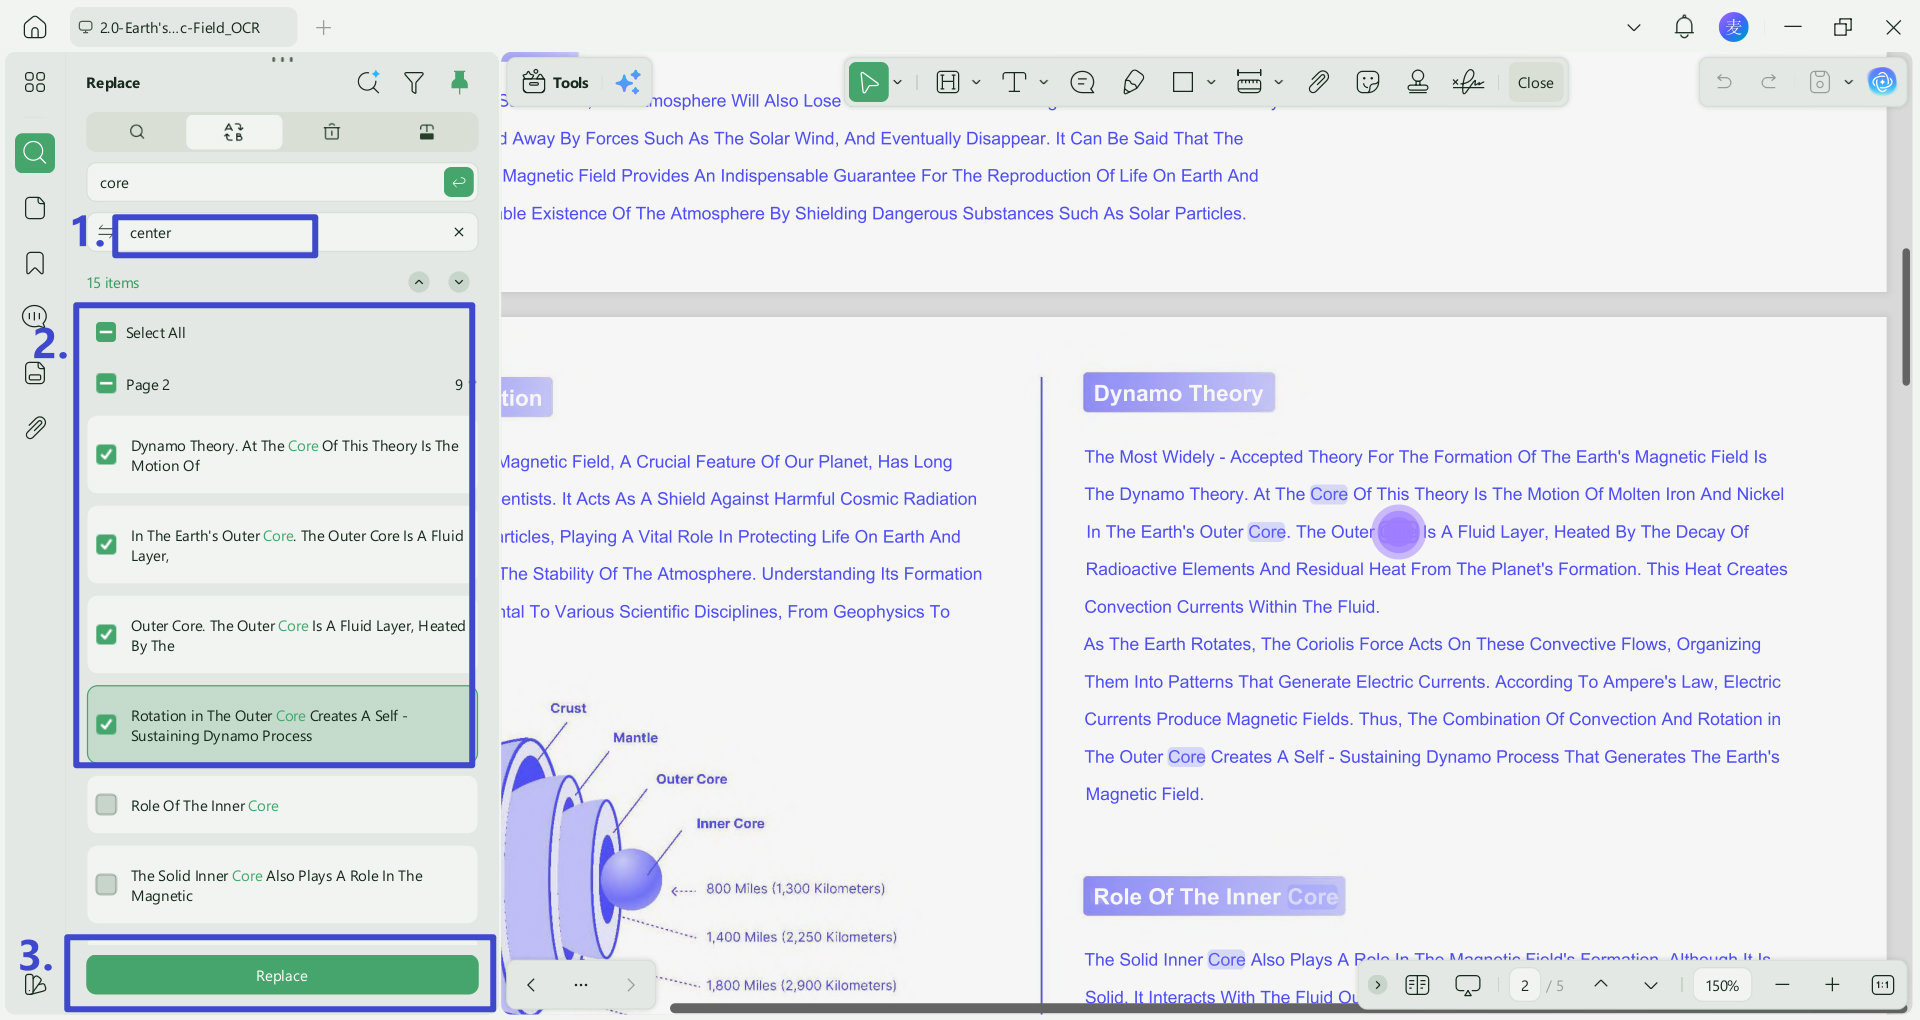Uncheck 'Outer Core. The Outer Core Is' result
Viewport: 1920px width, 1020px height.
click(106, 635)
